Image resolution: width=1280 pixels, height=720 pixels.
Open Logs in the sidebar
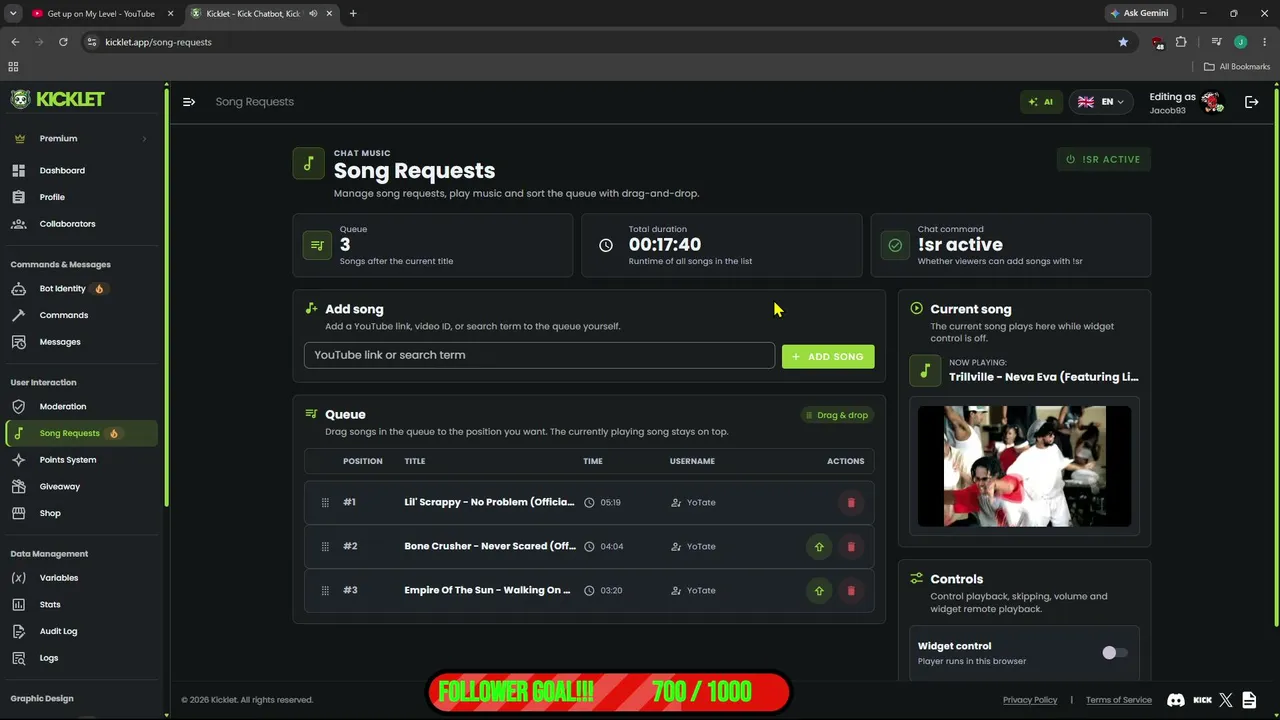tap(79, 658)
